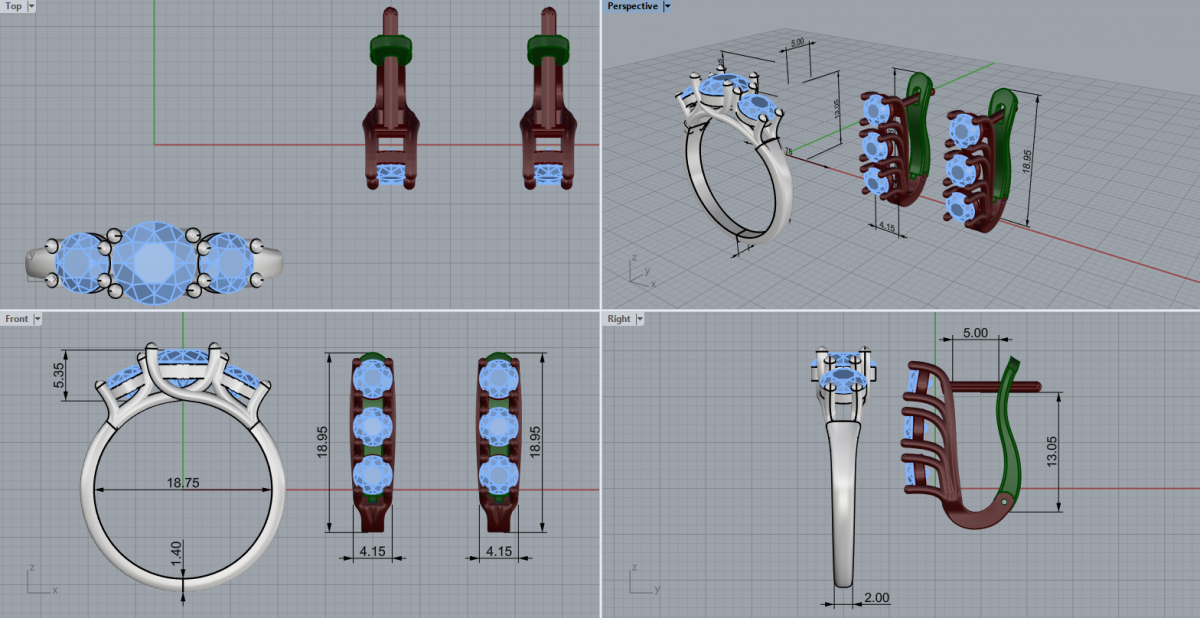
Task: Select the large center gemstone in Top view ring
Action: click(x=153, y=262)
